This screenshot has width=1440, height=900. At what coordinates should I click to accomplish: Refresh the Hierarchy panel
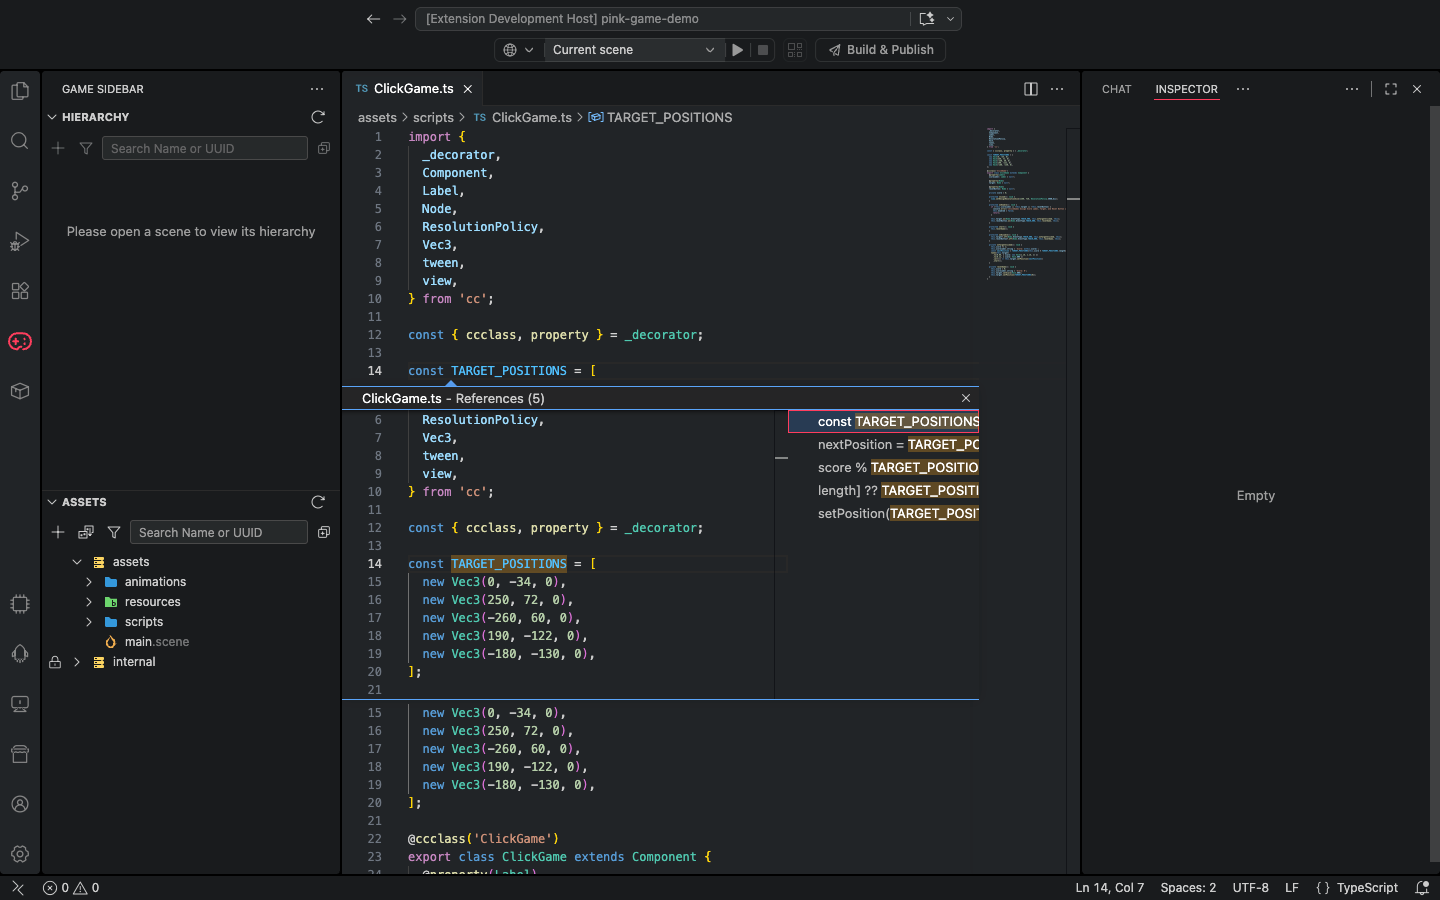318,117
